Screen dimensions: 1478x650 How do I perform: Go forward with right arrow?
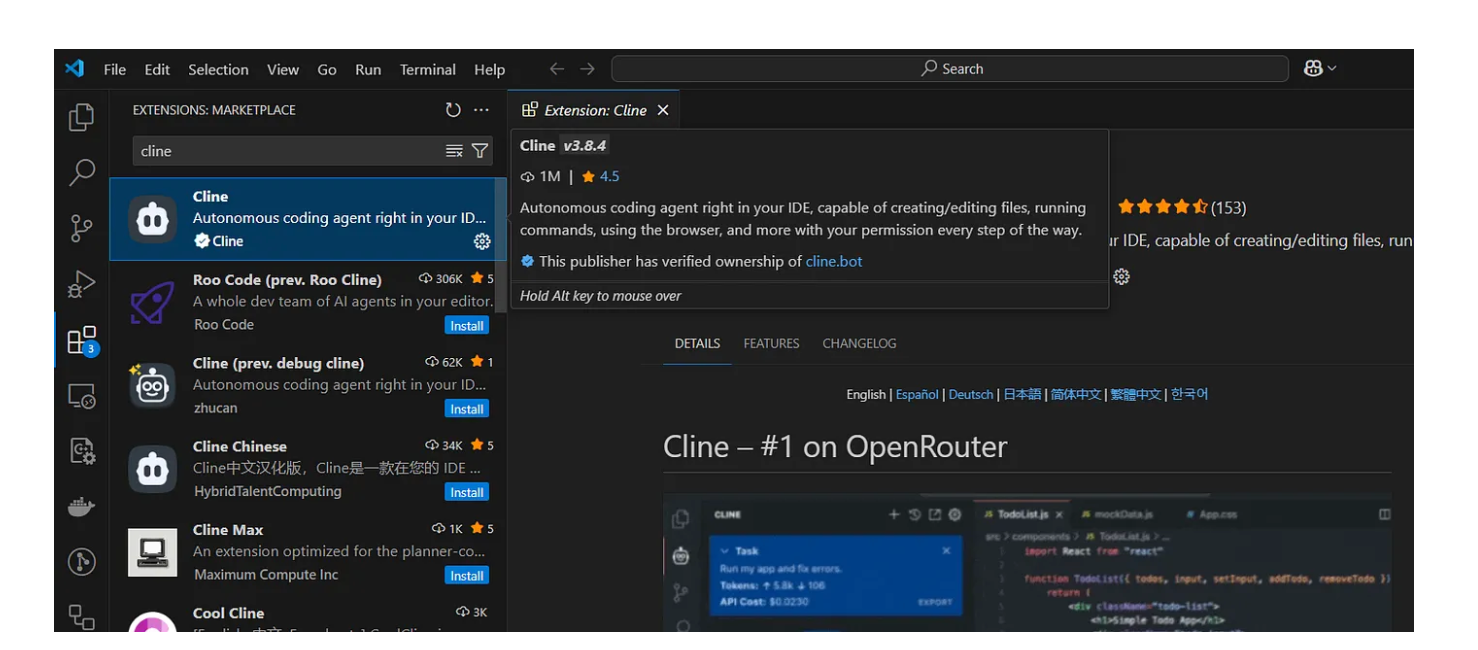coord(588,69)
